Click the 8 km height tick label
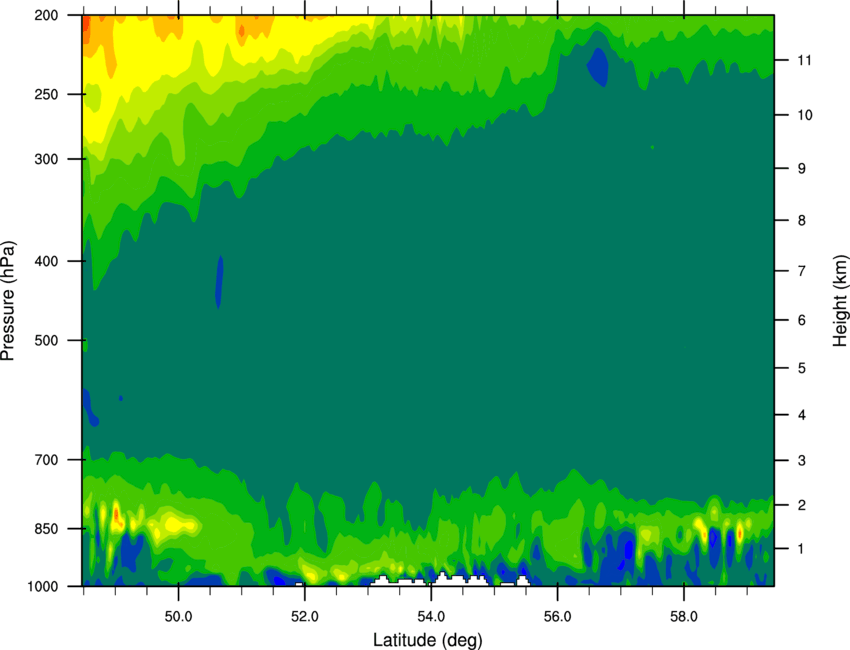 click(x=802, y=221)
